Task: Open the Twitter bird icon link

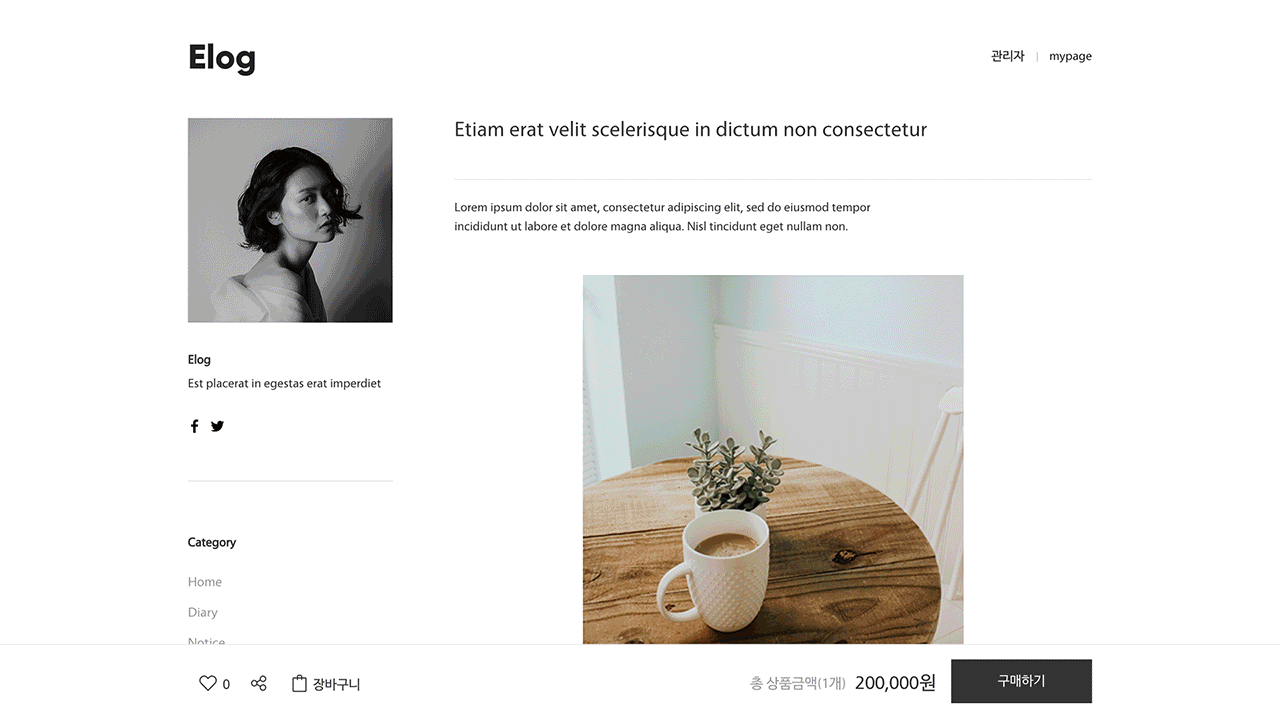Action: pyautogui.click(x=217, y=426)
